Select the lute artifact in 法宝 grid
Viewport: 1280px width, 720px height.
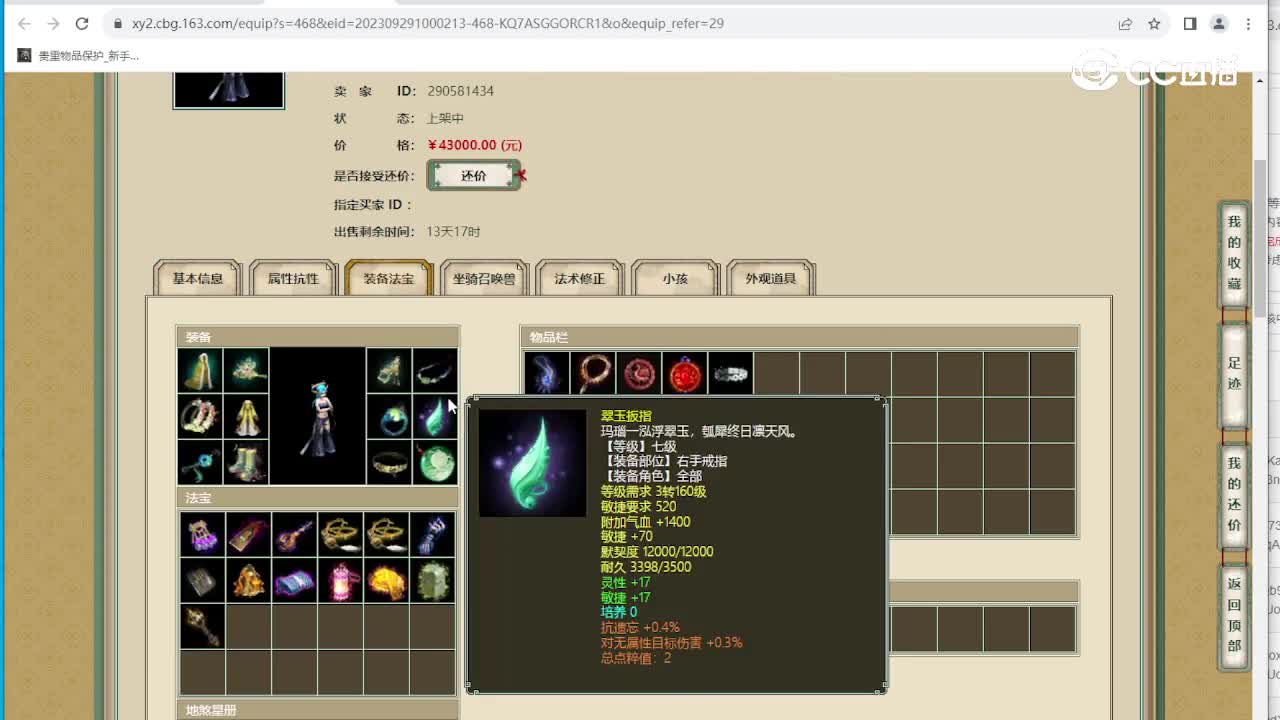[294, 534]
